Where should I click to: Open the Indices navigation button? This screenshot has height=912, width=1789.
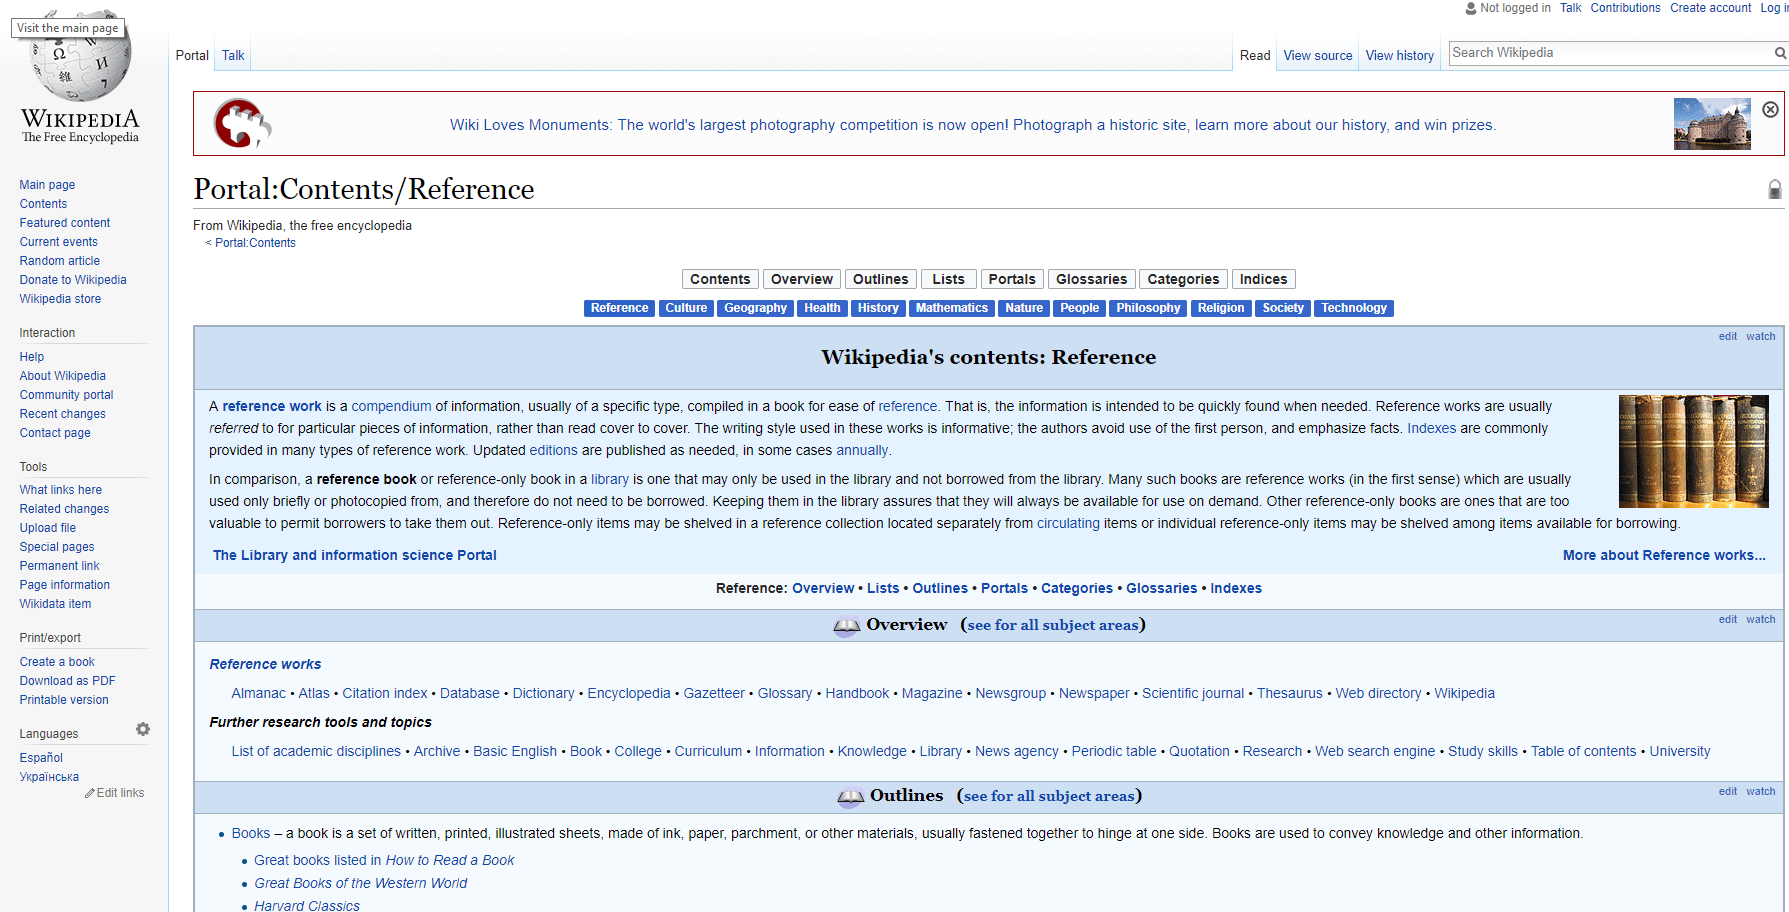click(1263, 279)
